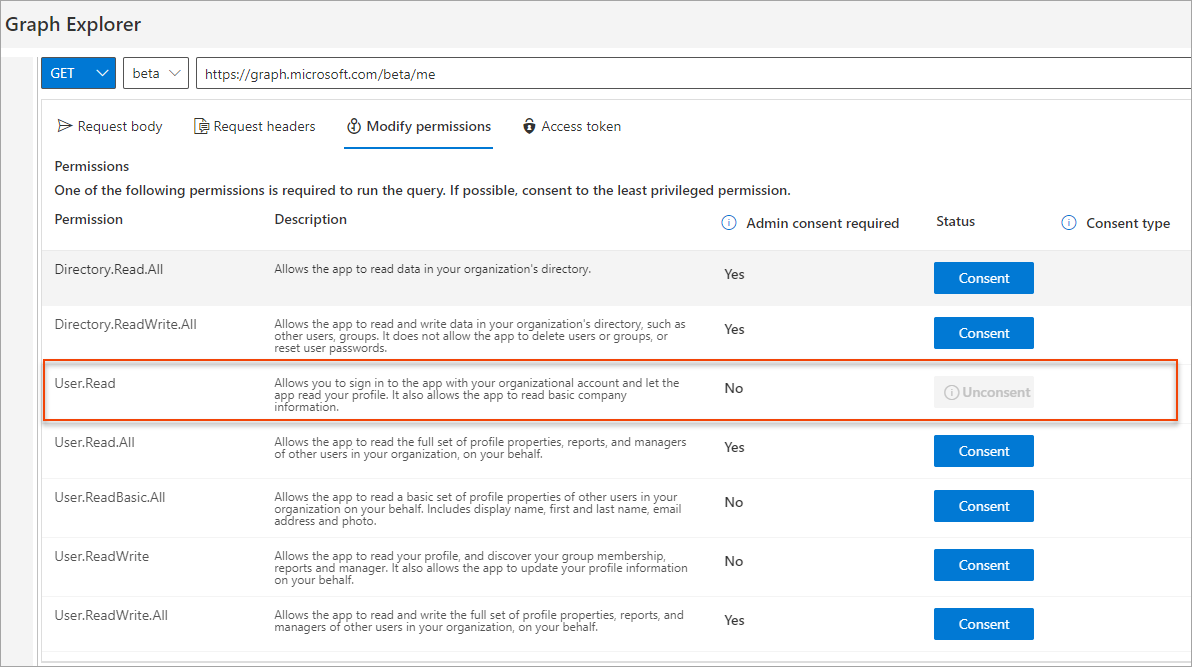Click the Request headers document icon

coord(201,126)
